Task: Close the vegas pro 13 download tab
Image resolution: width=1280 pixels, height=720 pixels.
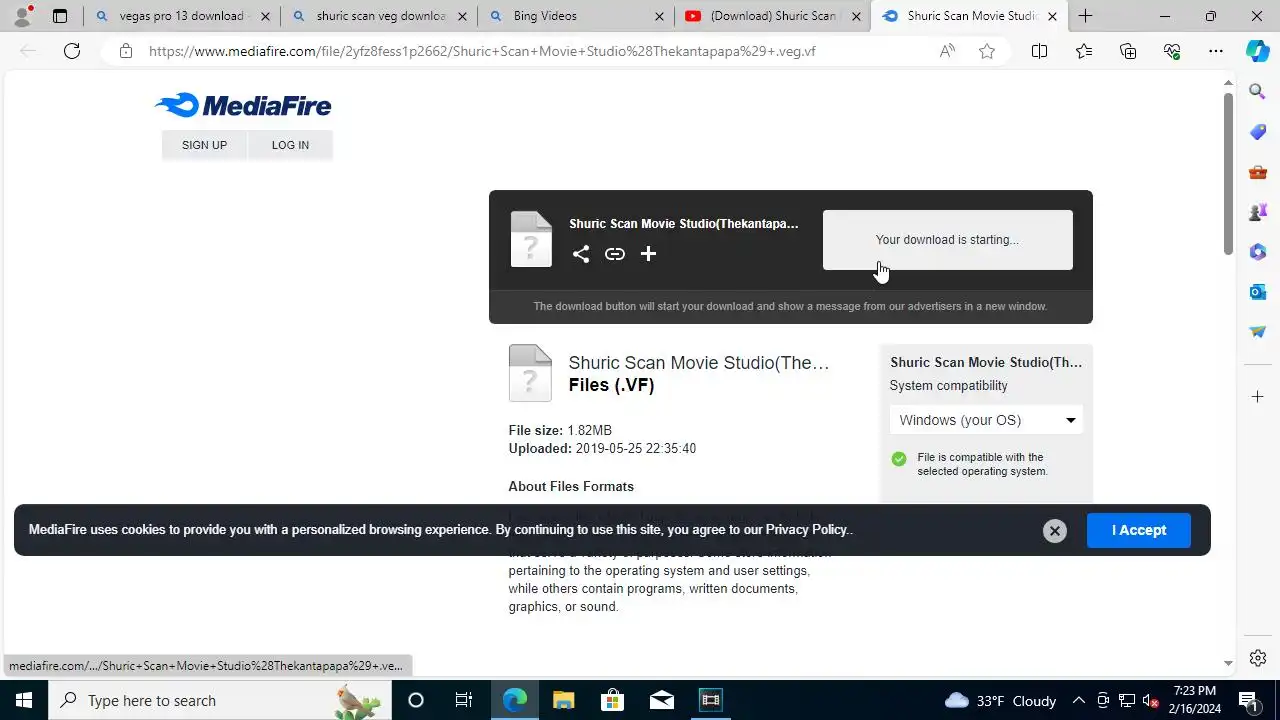Action: click(x=265, y=16)
